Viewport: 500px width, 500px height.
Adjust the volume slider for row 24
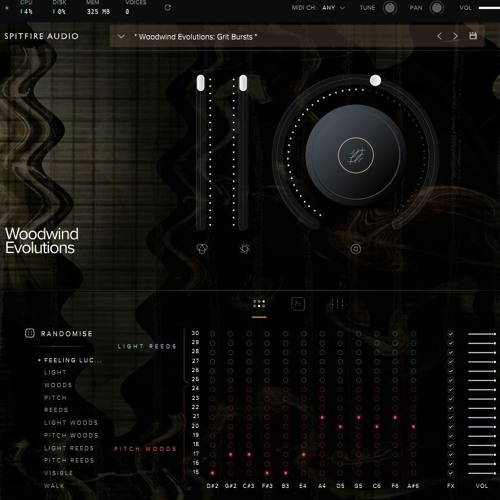(482, 389)
